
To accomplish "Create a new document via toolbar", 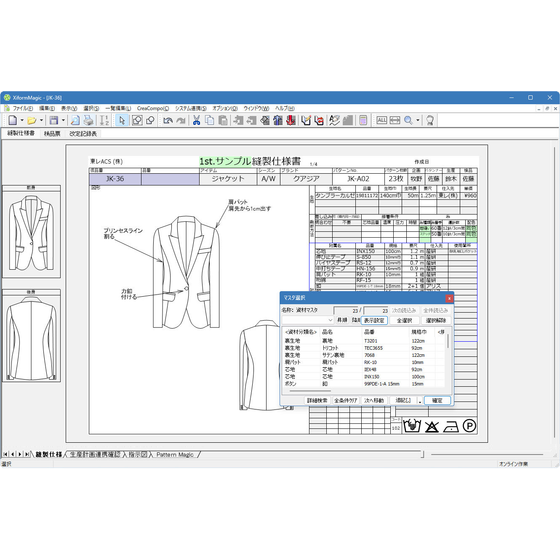I will (x=13, y=120).
